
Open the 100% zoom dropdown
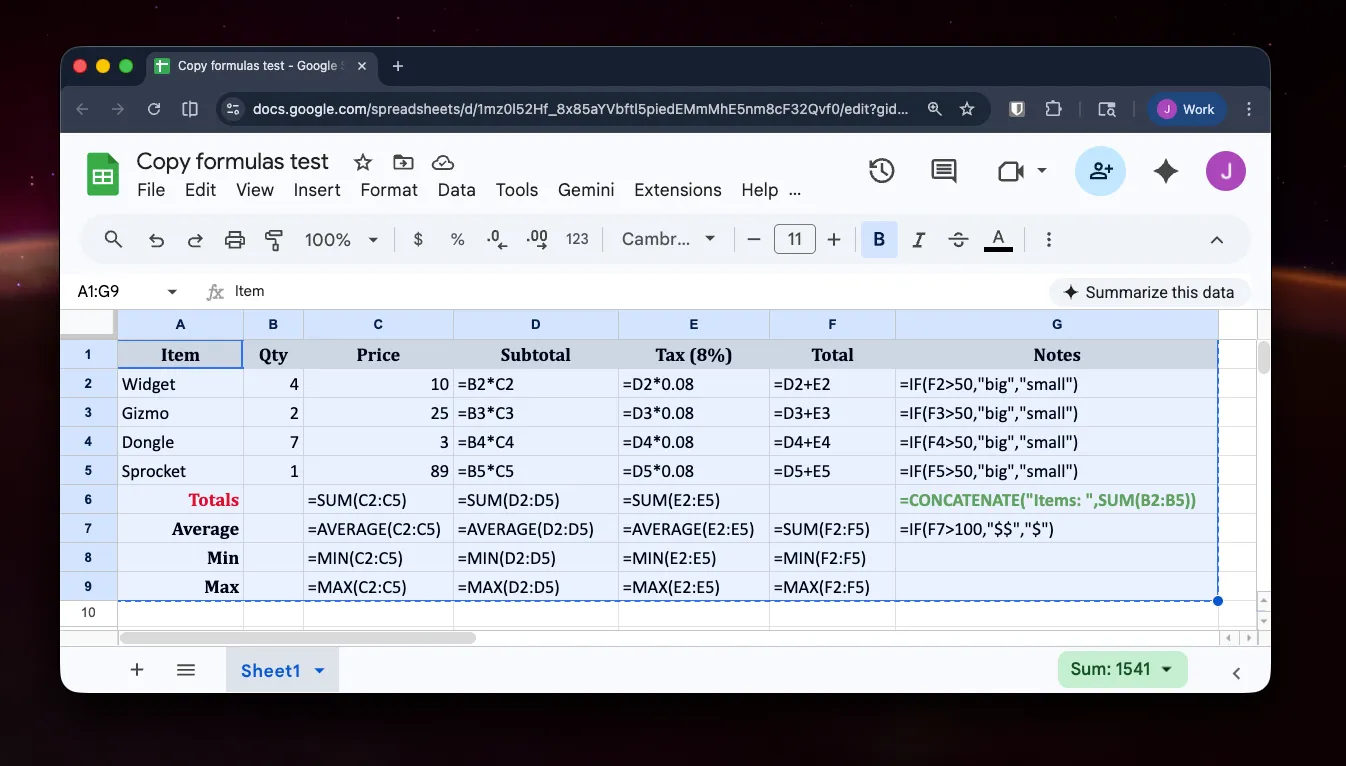pos(341,240)
